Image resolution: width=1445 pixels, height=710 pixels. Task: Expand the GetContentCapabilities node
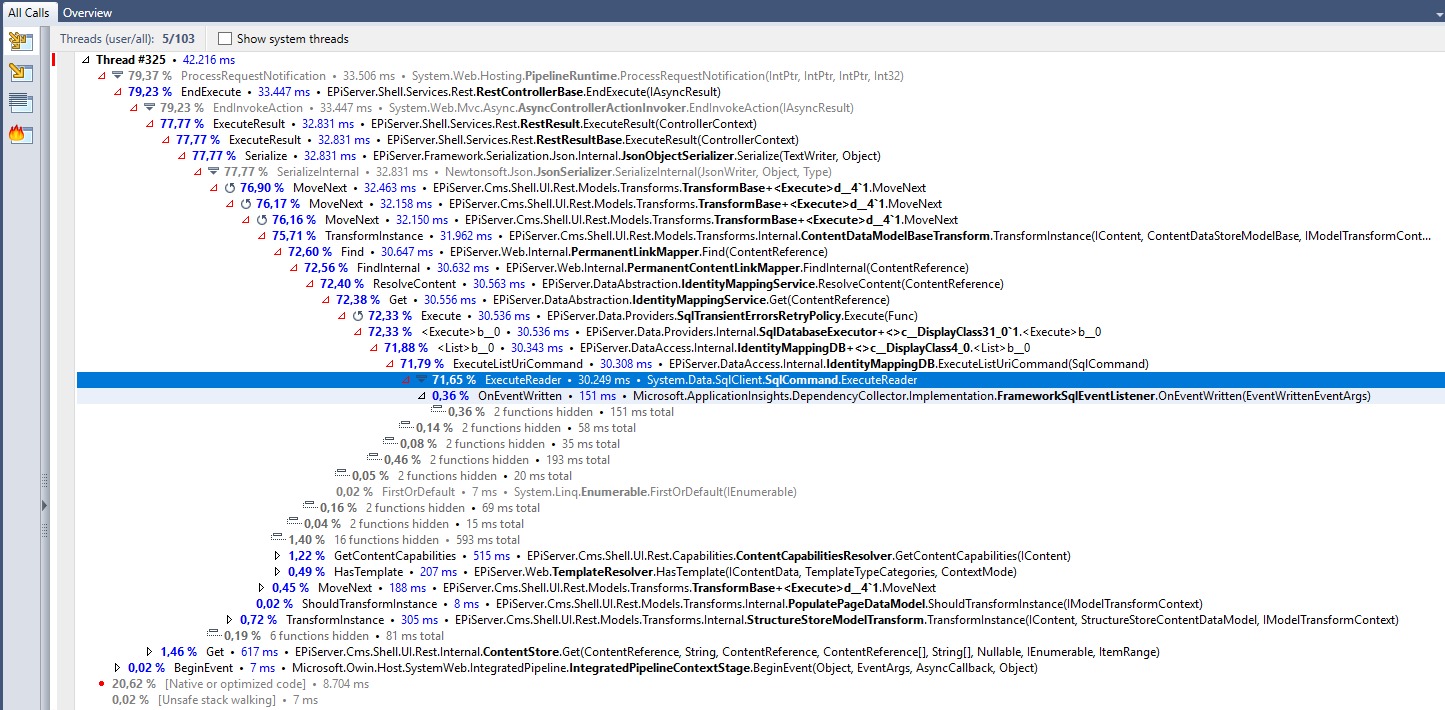coord(278,556)
